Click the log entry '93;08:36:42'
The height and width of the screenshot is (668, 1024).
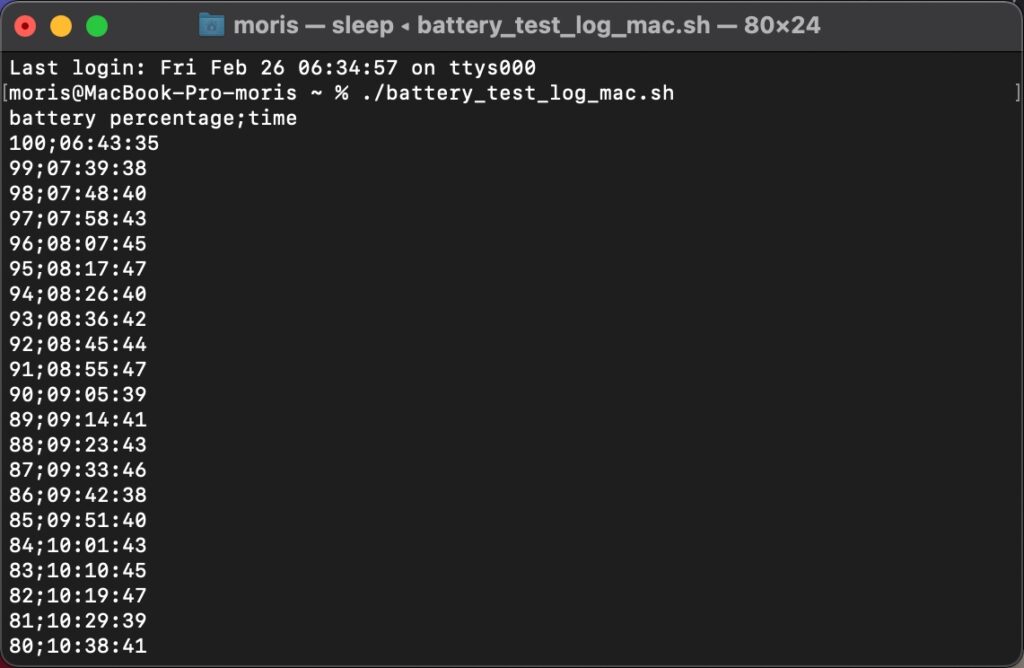(x=78, y=319)
